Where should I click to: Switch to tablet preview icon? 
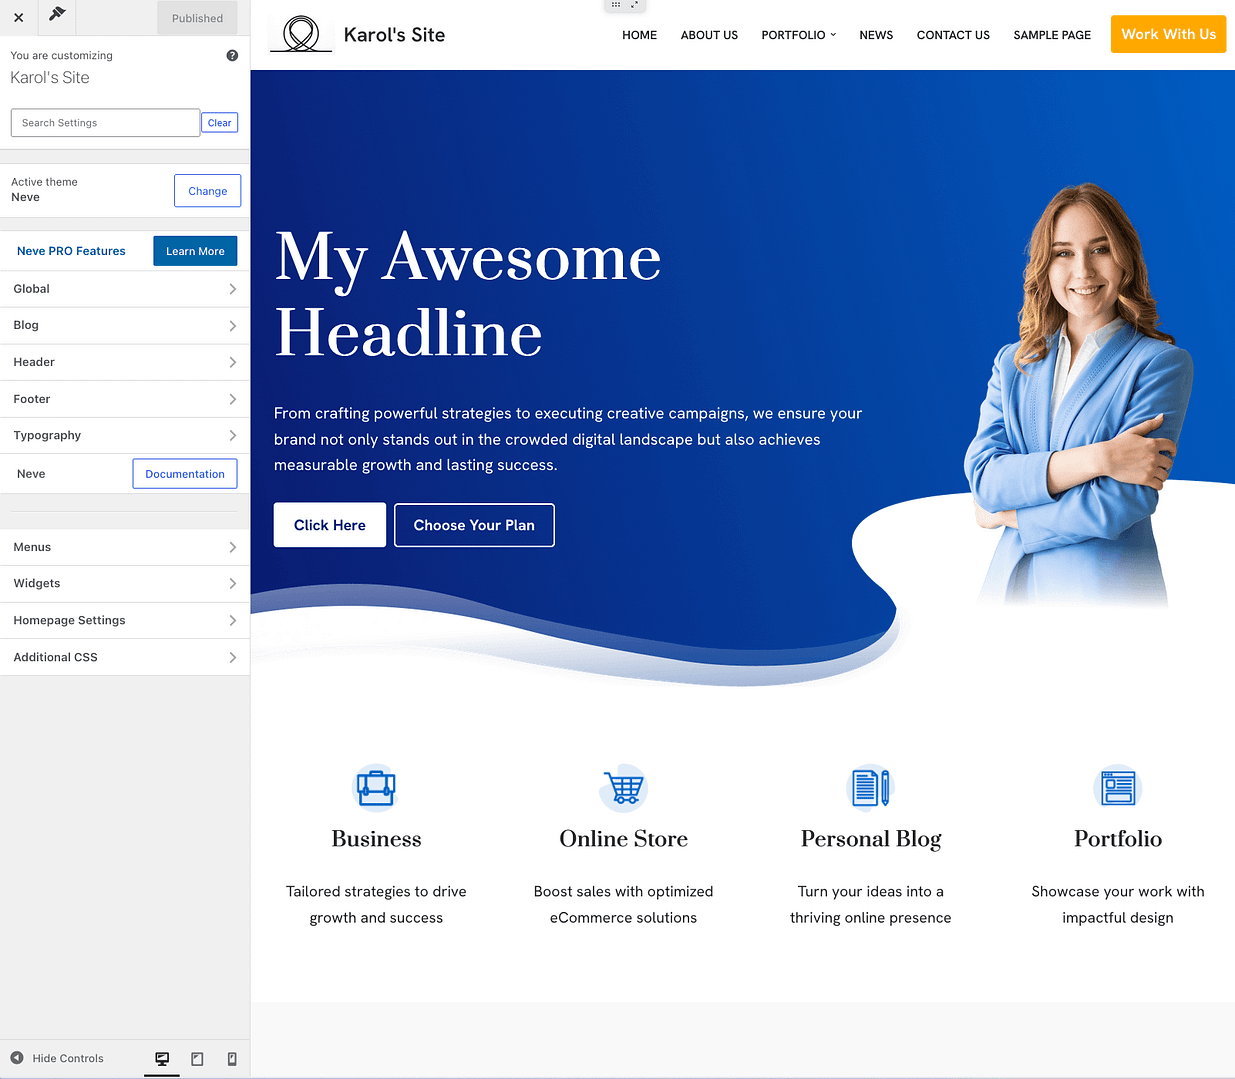coord(197,1058)
